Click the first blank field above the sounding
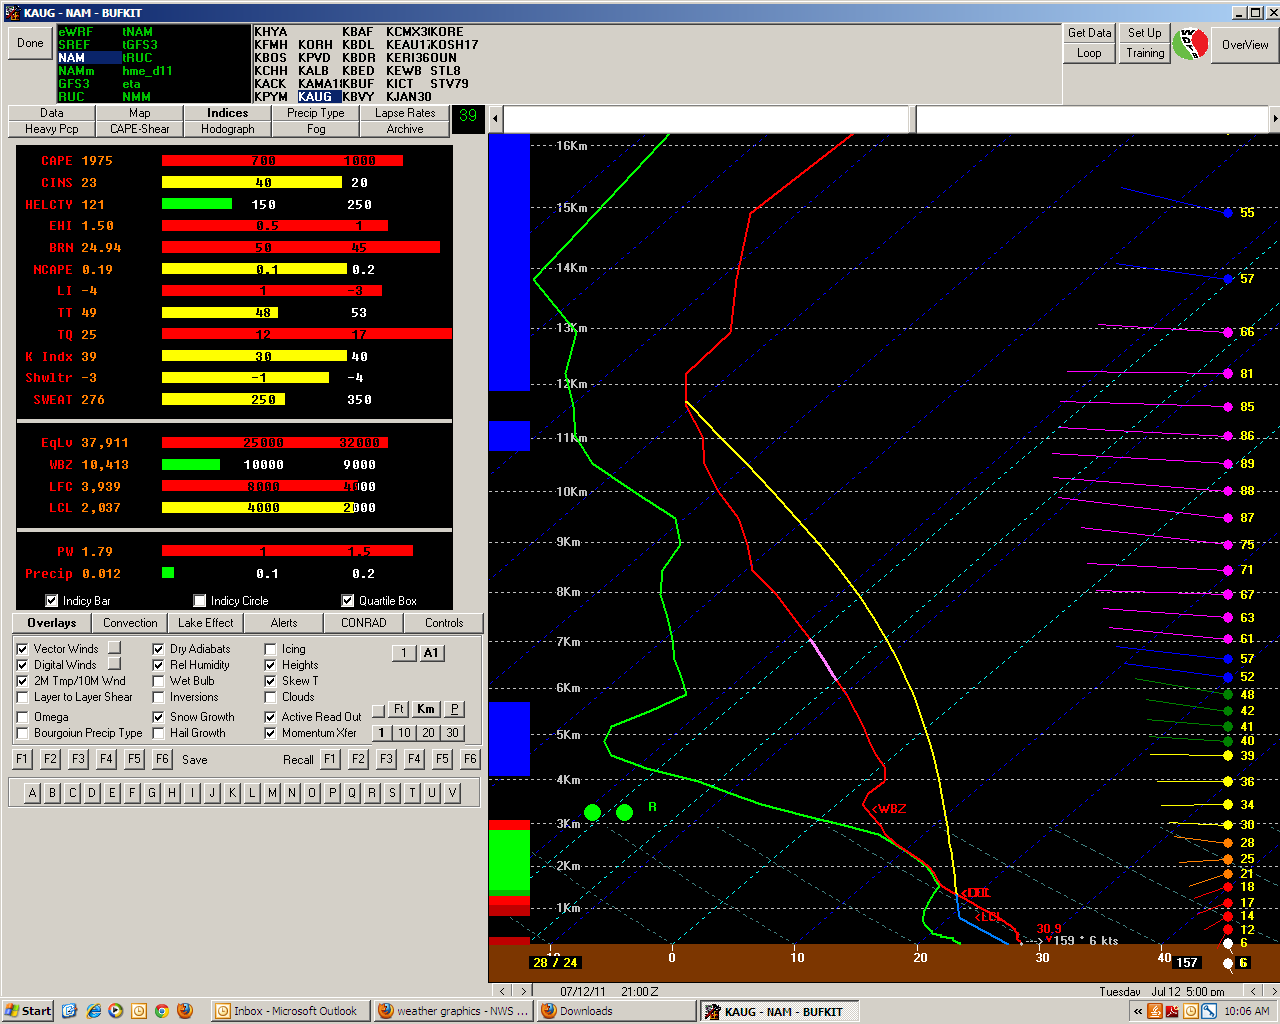Viewport: 1280px width, 1024px height. point(706,119)
